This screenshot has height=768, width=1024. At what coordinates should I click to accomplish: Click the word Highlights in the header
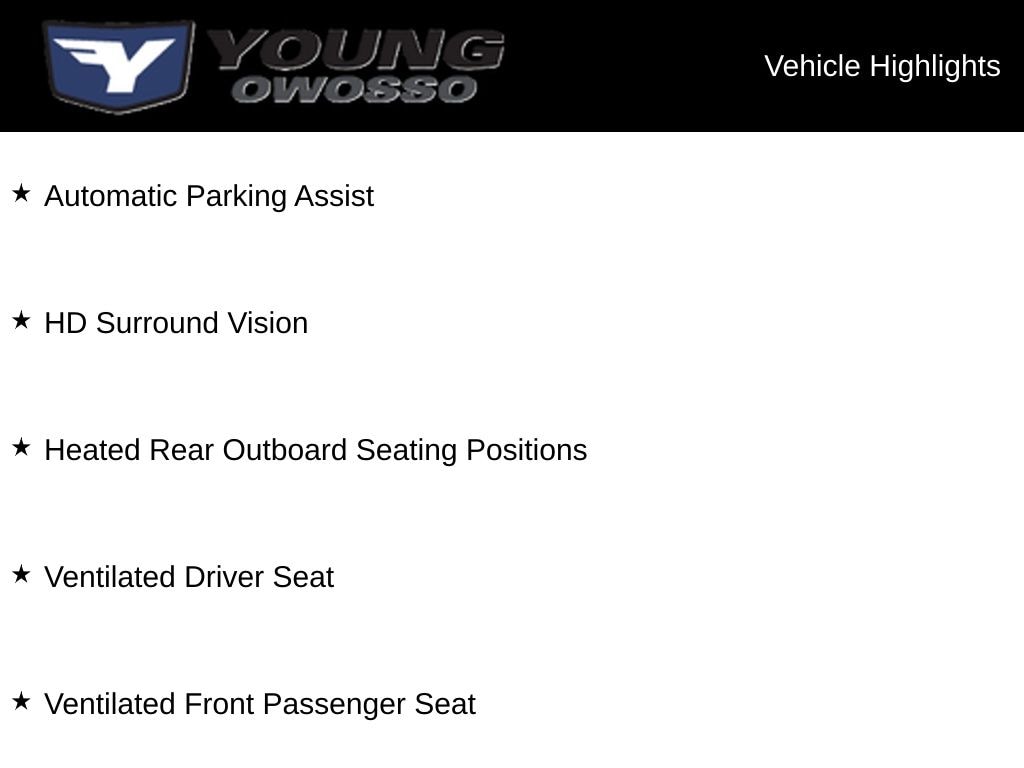click(x=935, y=67)
